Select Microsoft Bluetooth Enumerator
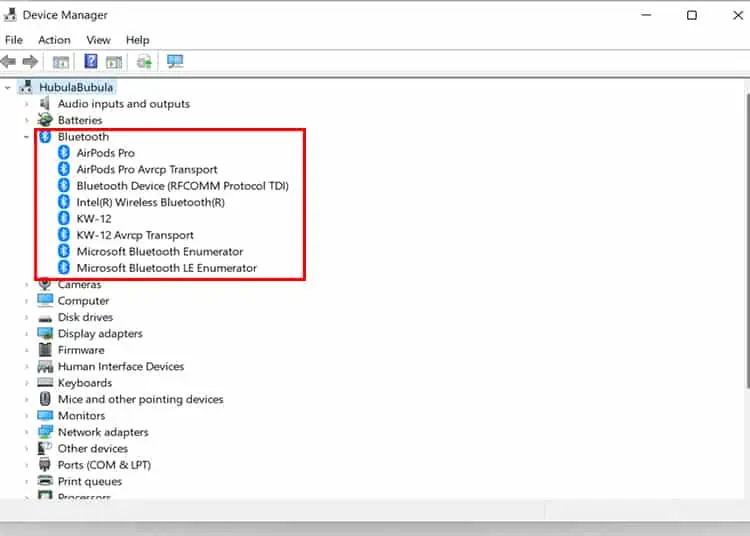Viewport: 750px width, 536px height. point(160,252)
